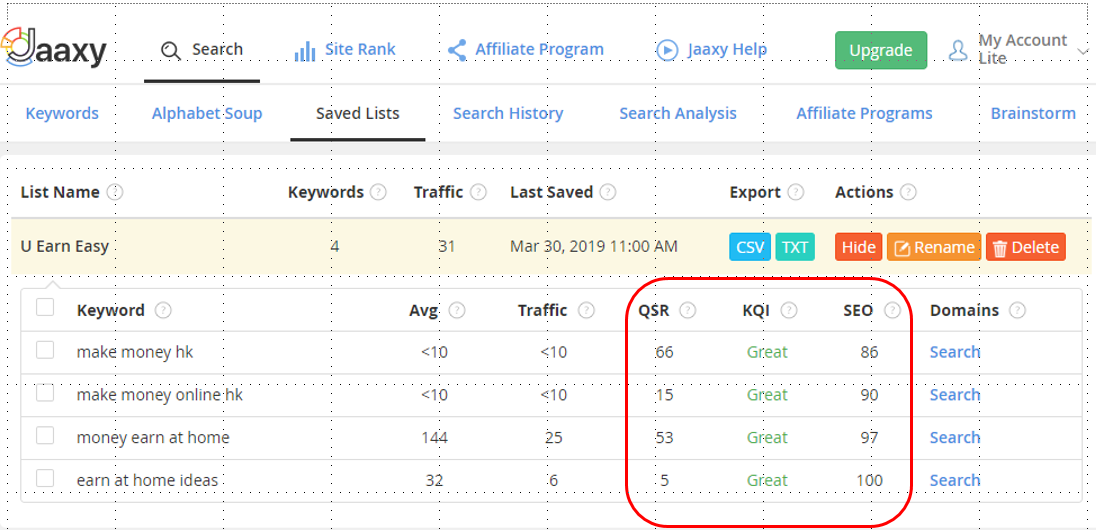
Task: Switch to the Affiliate Programs tab
Action: 865,113
